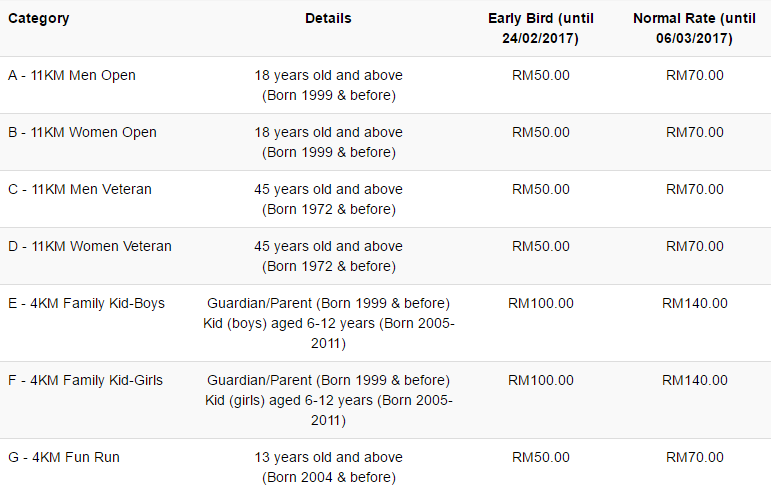Select the B - 11KM Women Open category
771x500 pixels.
click(82, 133)
